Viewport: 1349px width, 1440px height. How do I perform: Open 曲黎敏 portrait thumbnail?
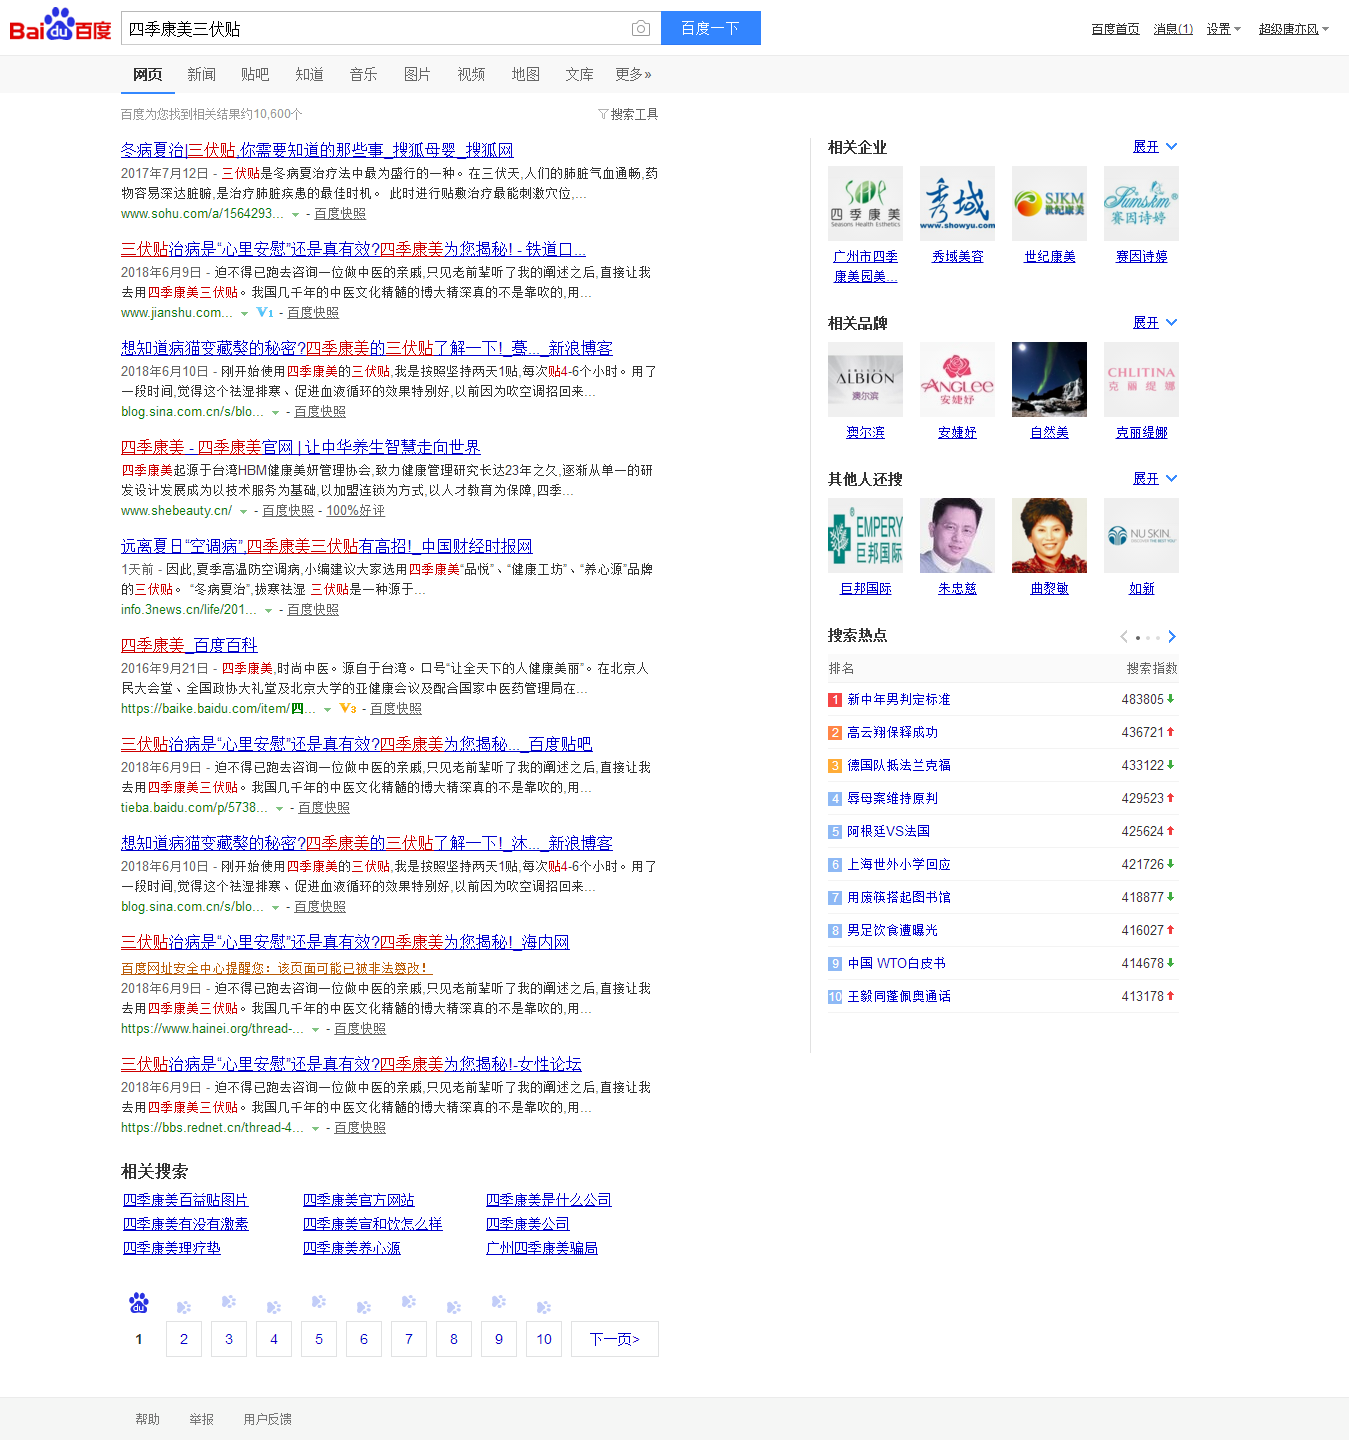[1049, 536]
